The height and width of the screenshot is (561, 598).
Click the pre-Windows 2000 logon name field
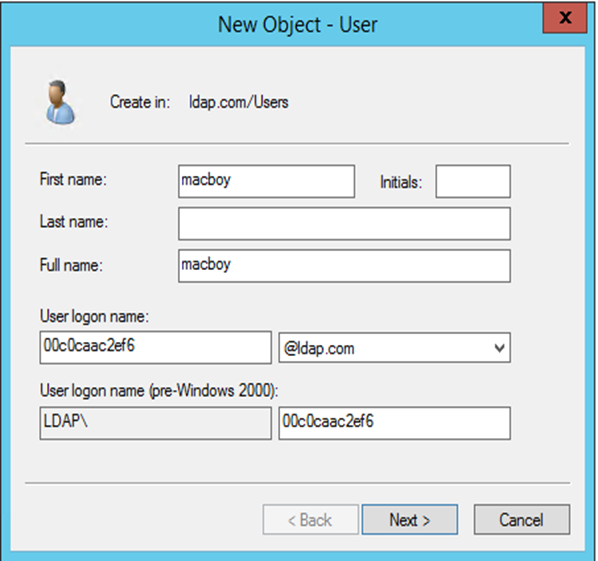(394, 423)
